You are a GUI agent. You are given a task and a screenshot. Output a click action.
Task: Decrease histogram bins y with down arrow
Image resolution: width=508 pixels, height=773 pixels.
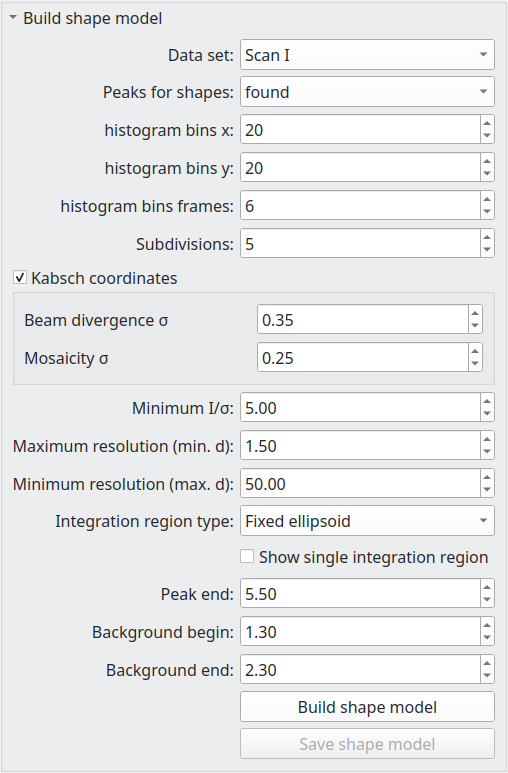487,174
